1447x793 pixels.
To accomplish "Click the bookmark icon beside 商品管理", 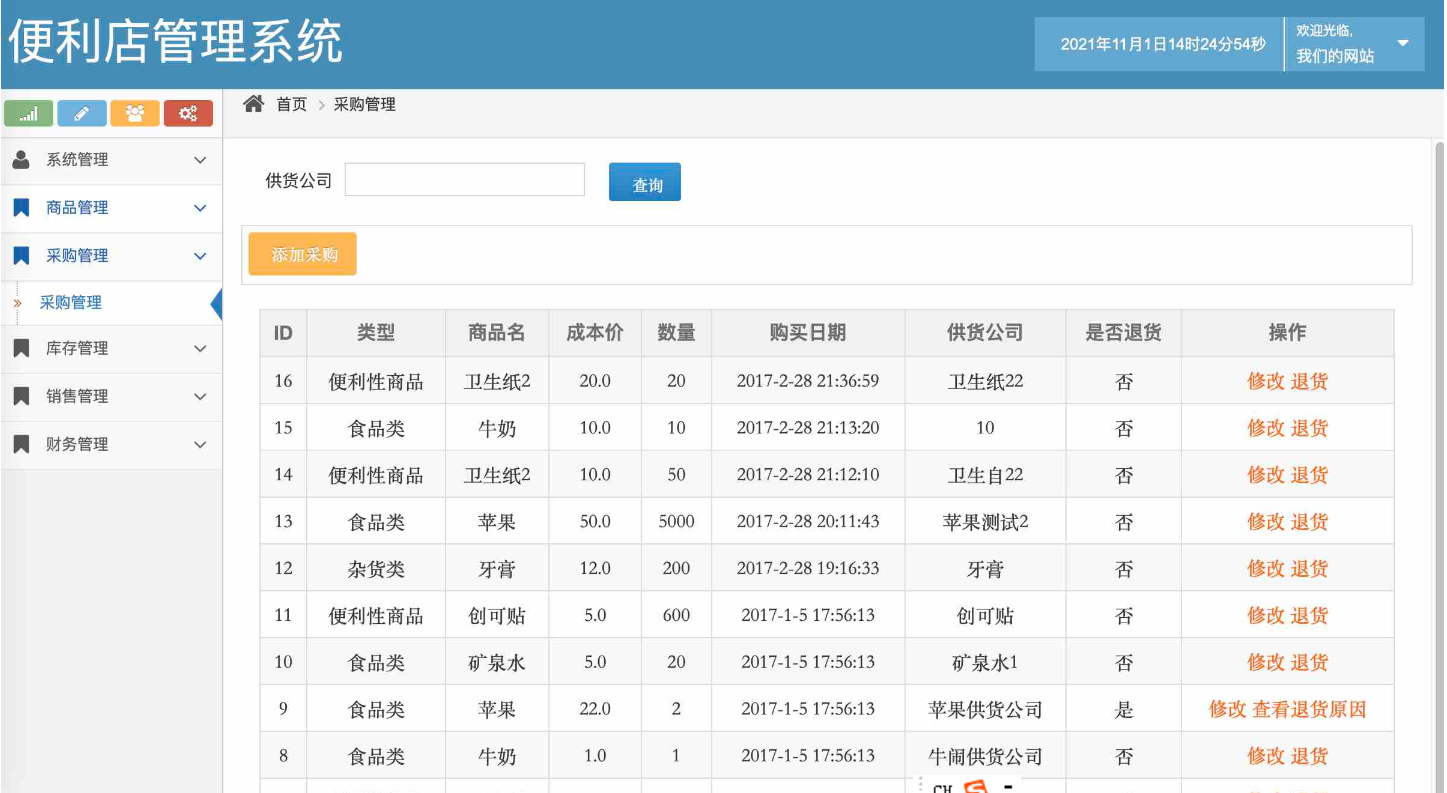I will coord(21,207).
